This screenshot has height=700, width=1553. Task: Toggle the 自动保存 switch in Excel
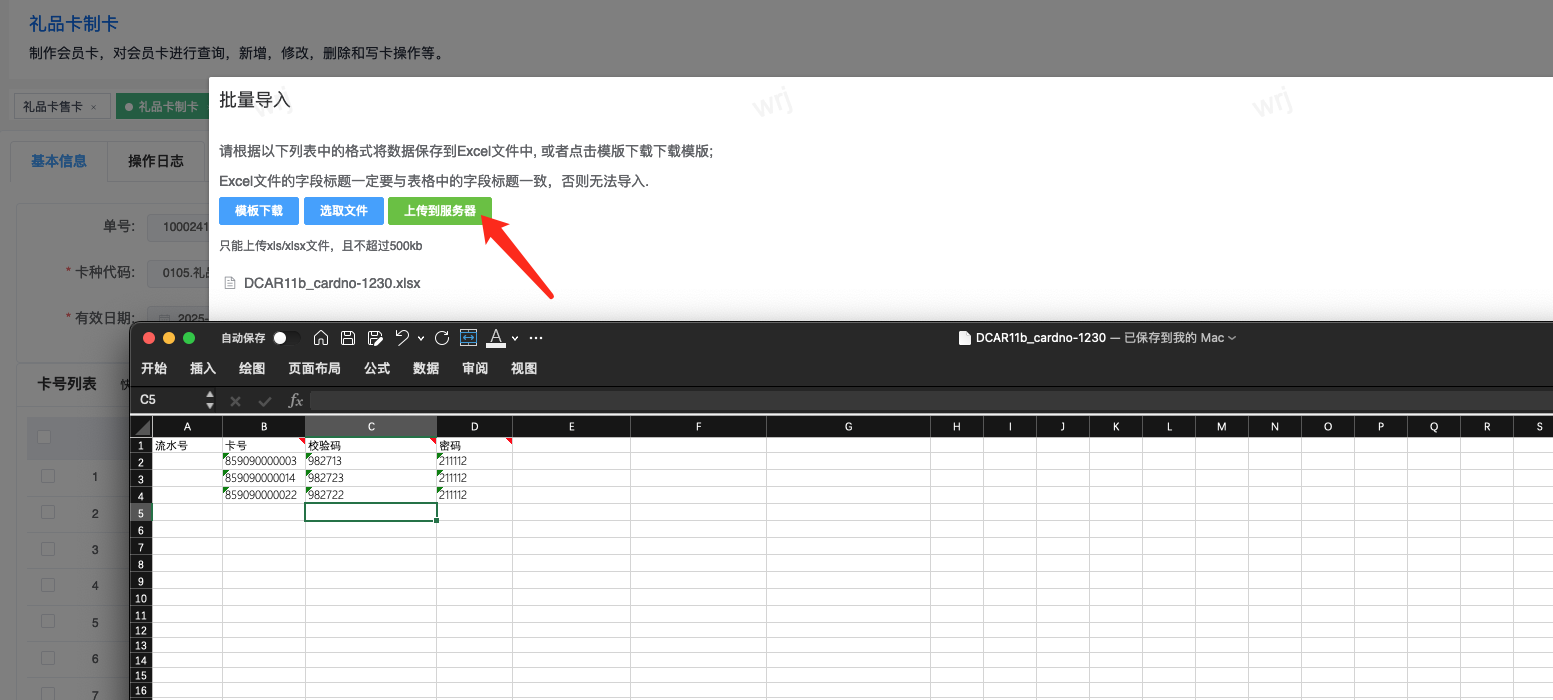click(x=287, y=338)
